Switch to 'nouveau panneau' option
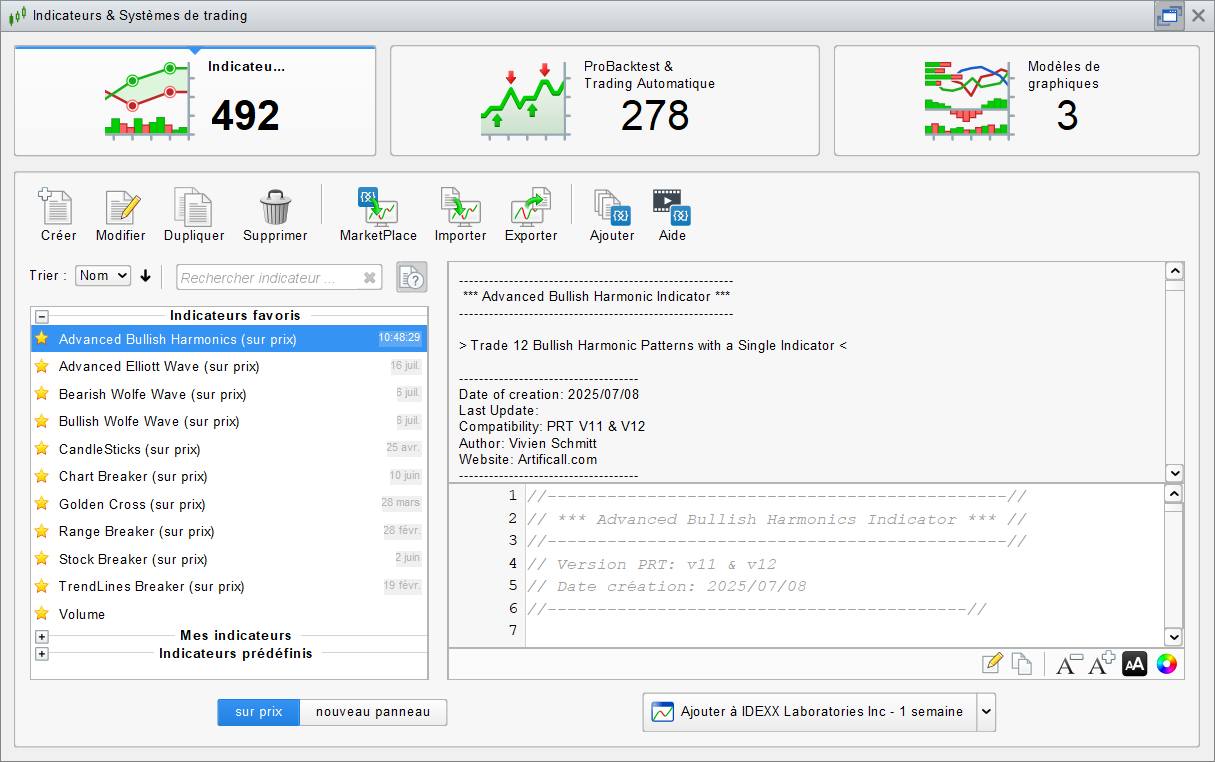 [x=373, y=712]
